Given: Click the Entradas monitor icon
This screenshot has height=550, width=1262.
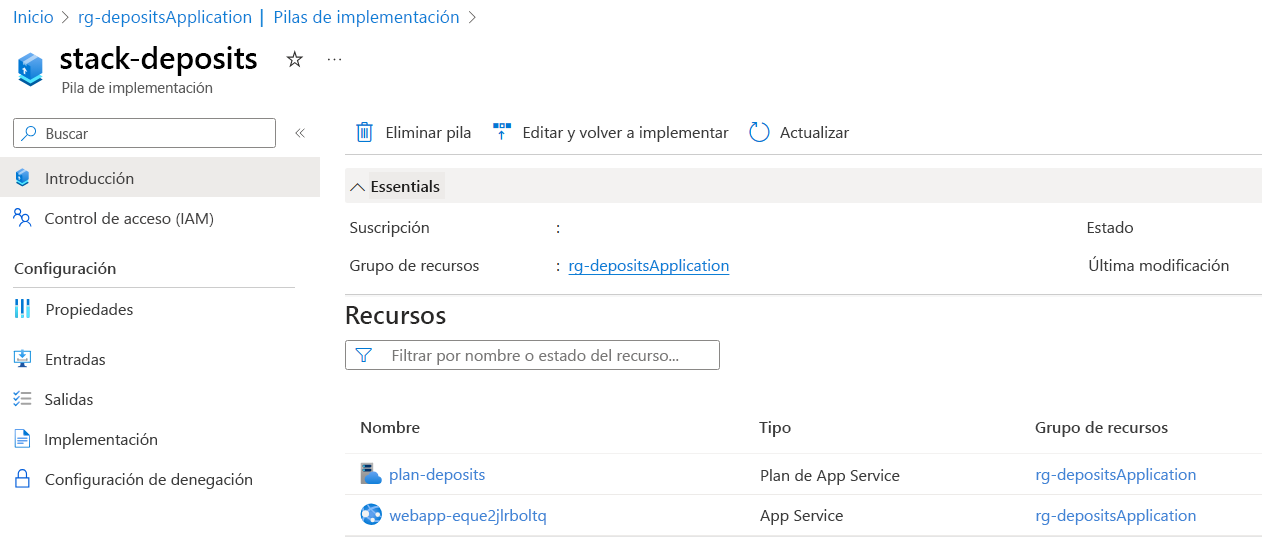Looking at the screenshot, I should pos(23,359).
